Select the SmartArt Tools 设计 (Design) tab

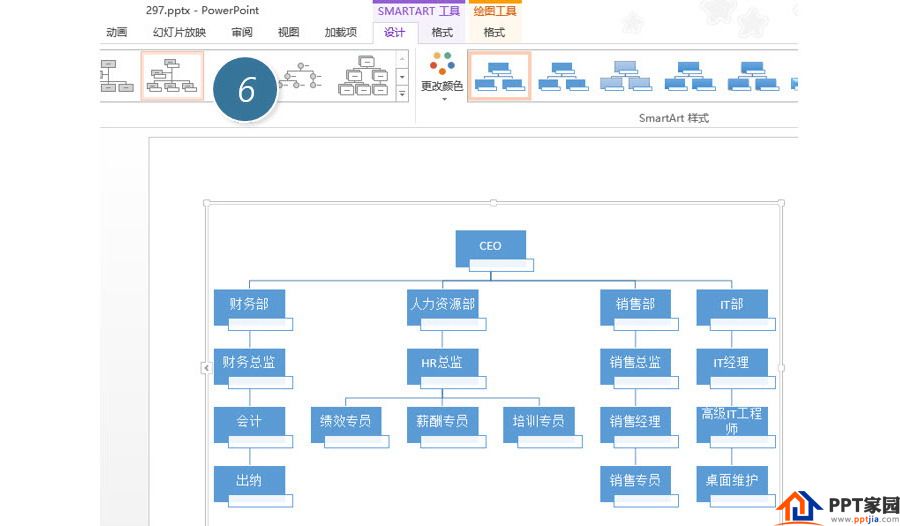click(394, 32)
